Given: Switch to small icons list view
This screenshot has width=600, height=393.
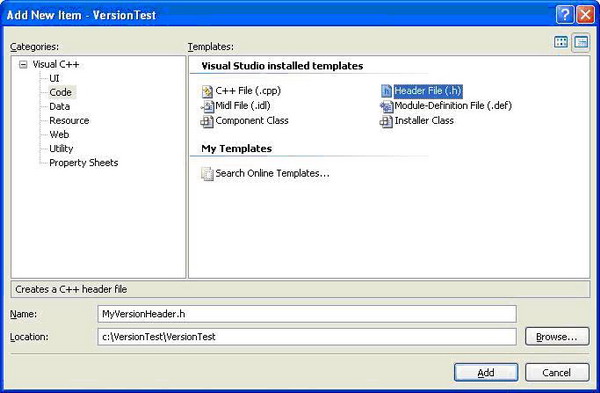Looking at the screenshot, I should click(581, 42).
